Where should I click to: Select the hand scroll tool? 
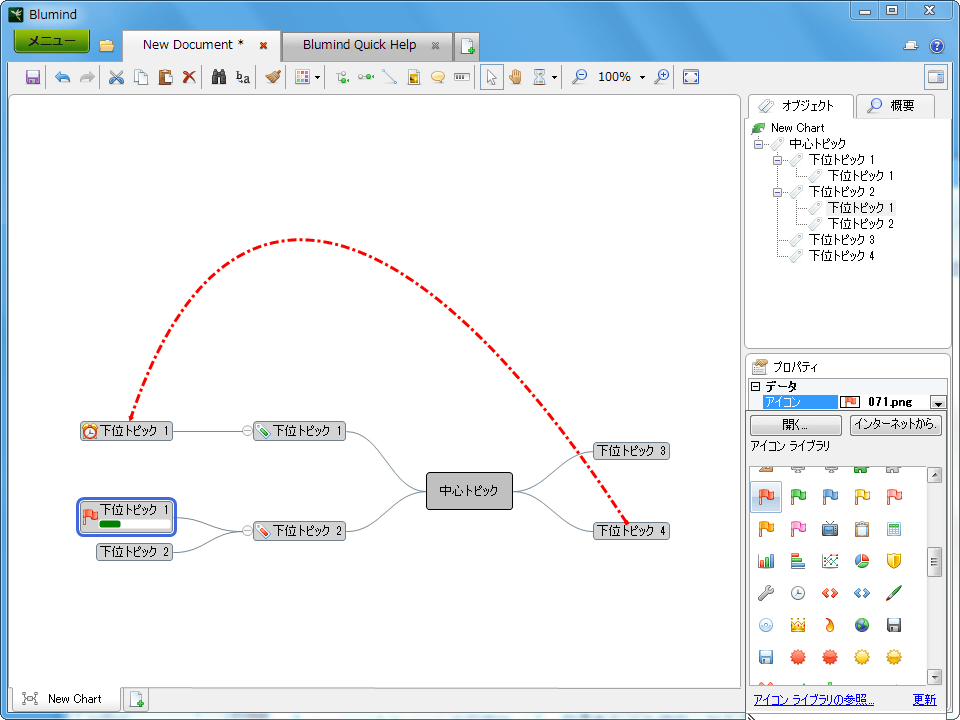click(x=516, y=77)
